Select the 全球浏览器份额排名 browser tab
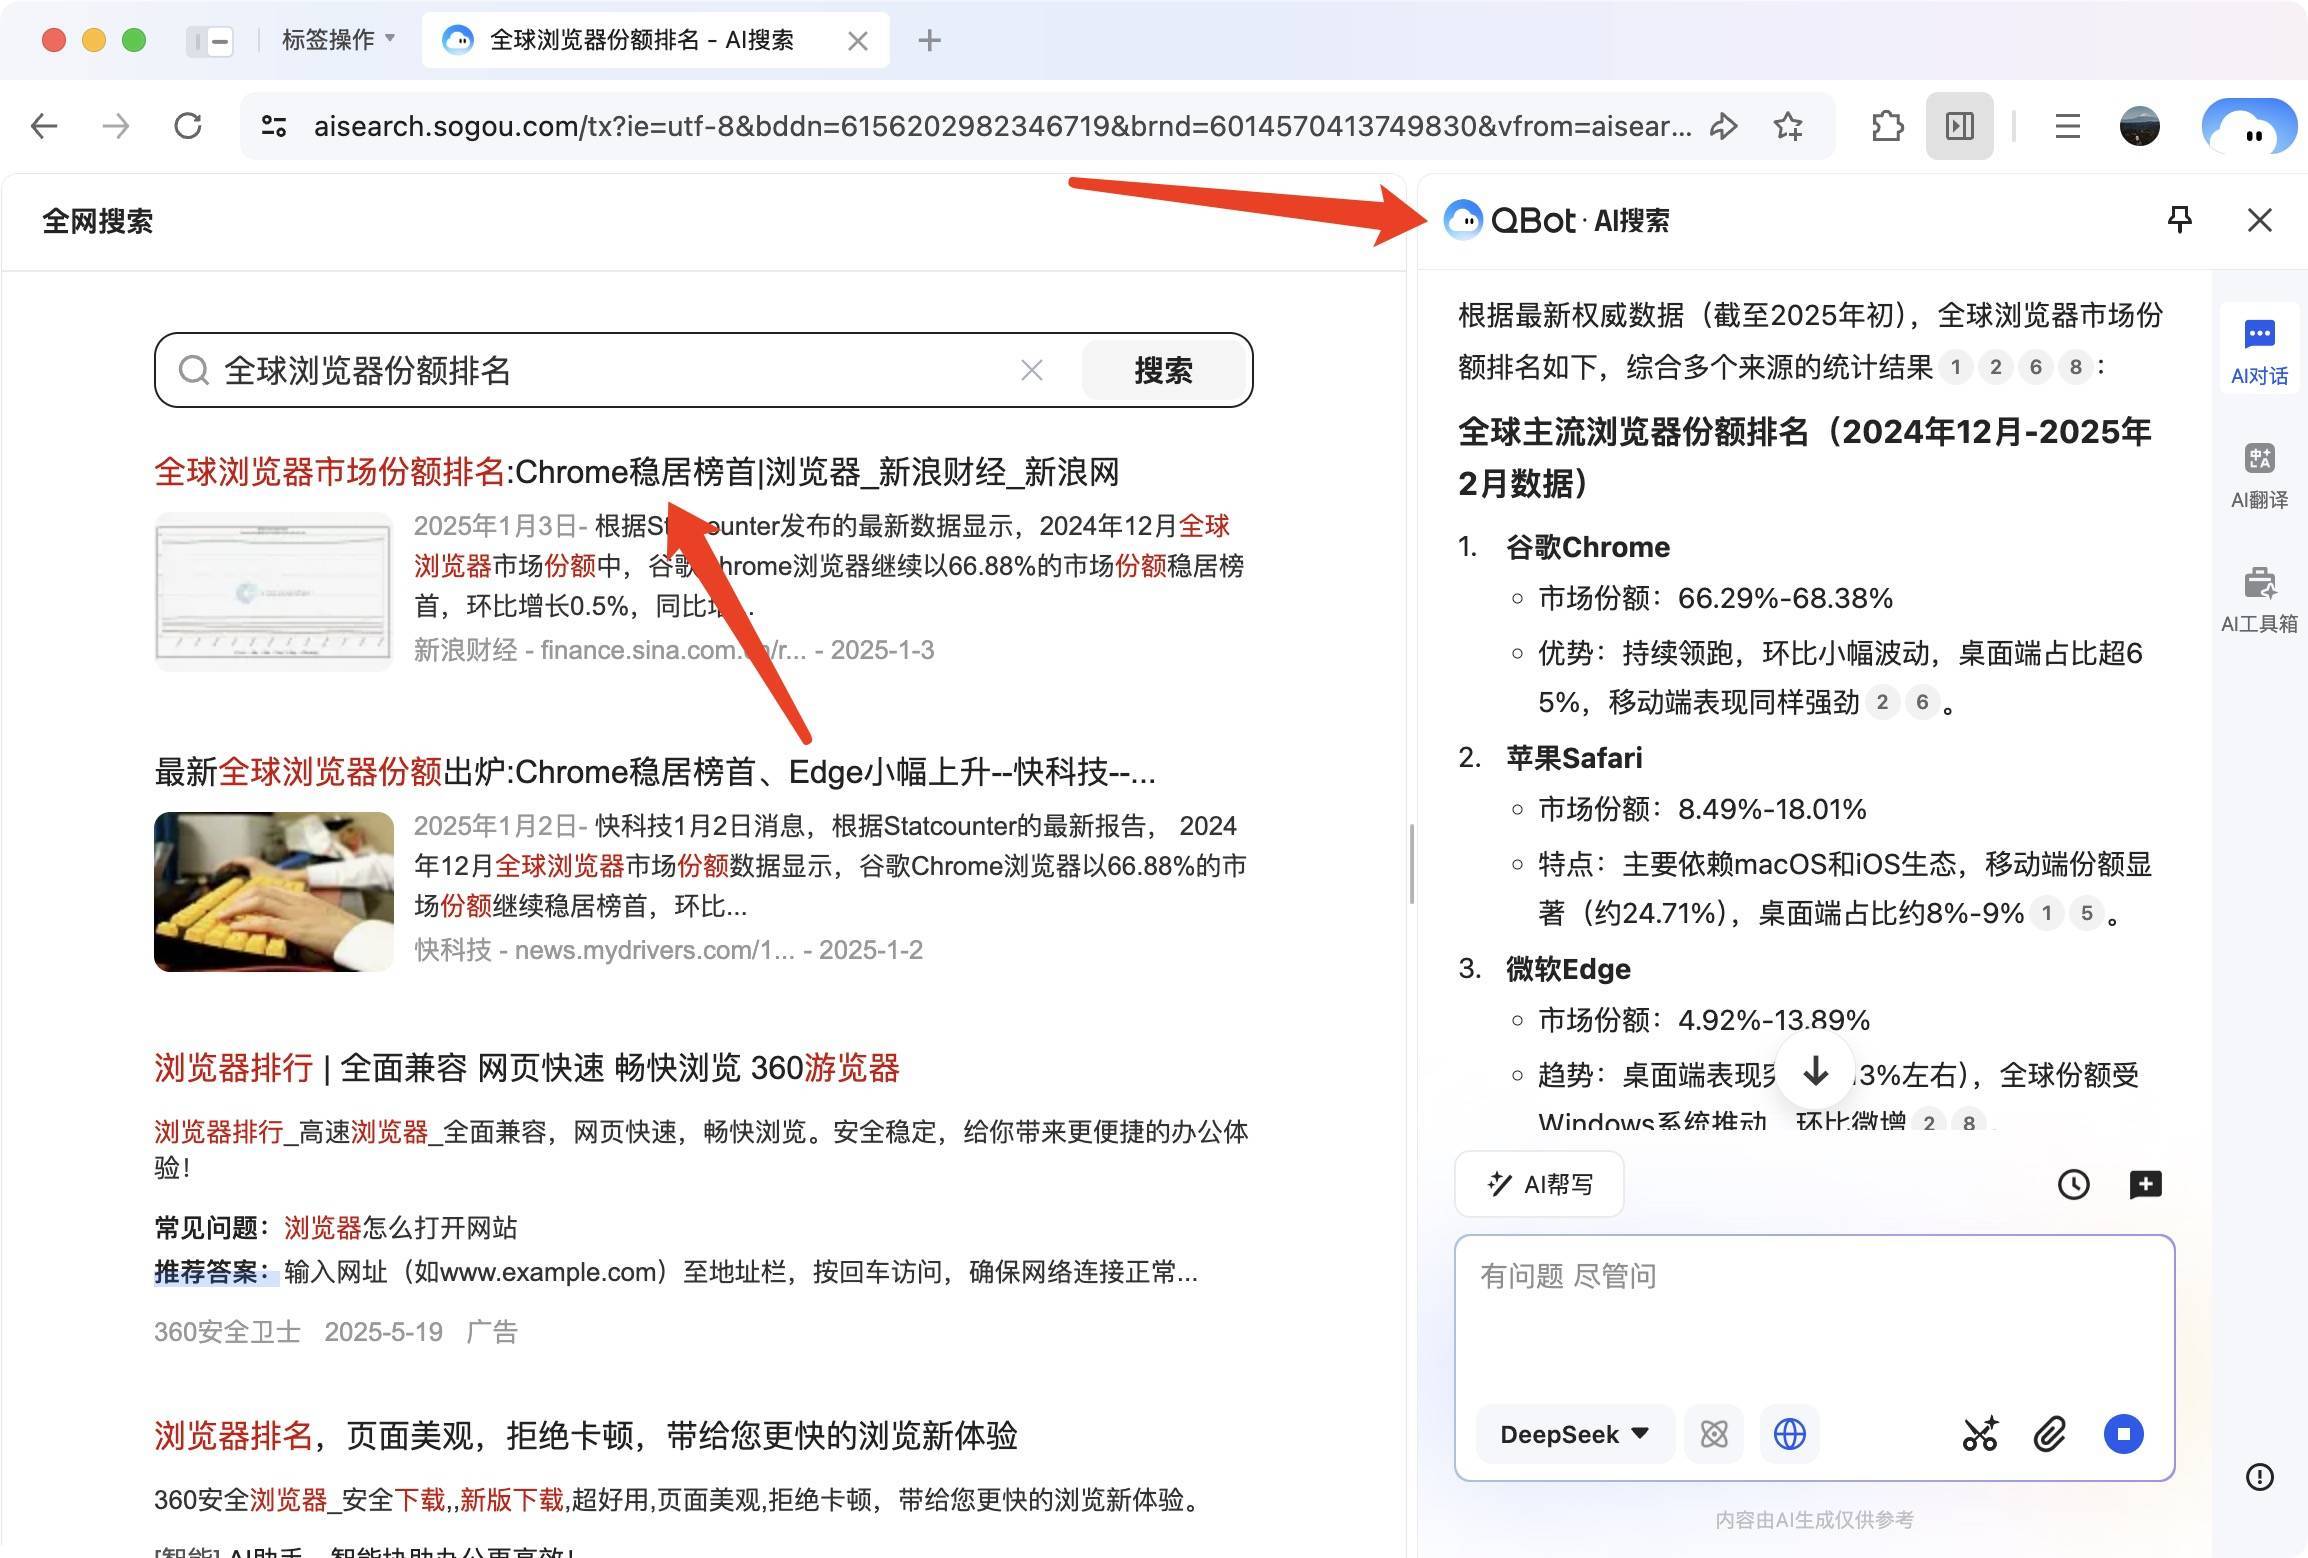This screenshot has height=1558, width=2308. [640, 40]
